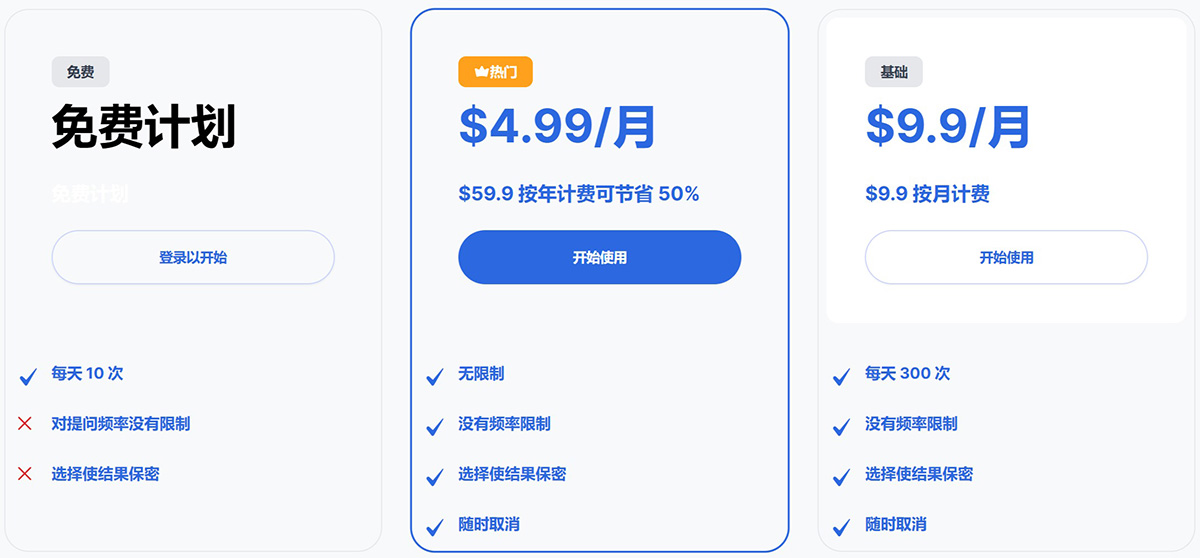Click the crown icon in 热门 badge
The image size is (1200, 558).
(x=480, y=72)
